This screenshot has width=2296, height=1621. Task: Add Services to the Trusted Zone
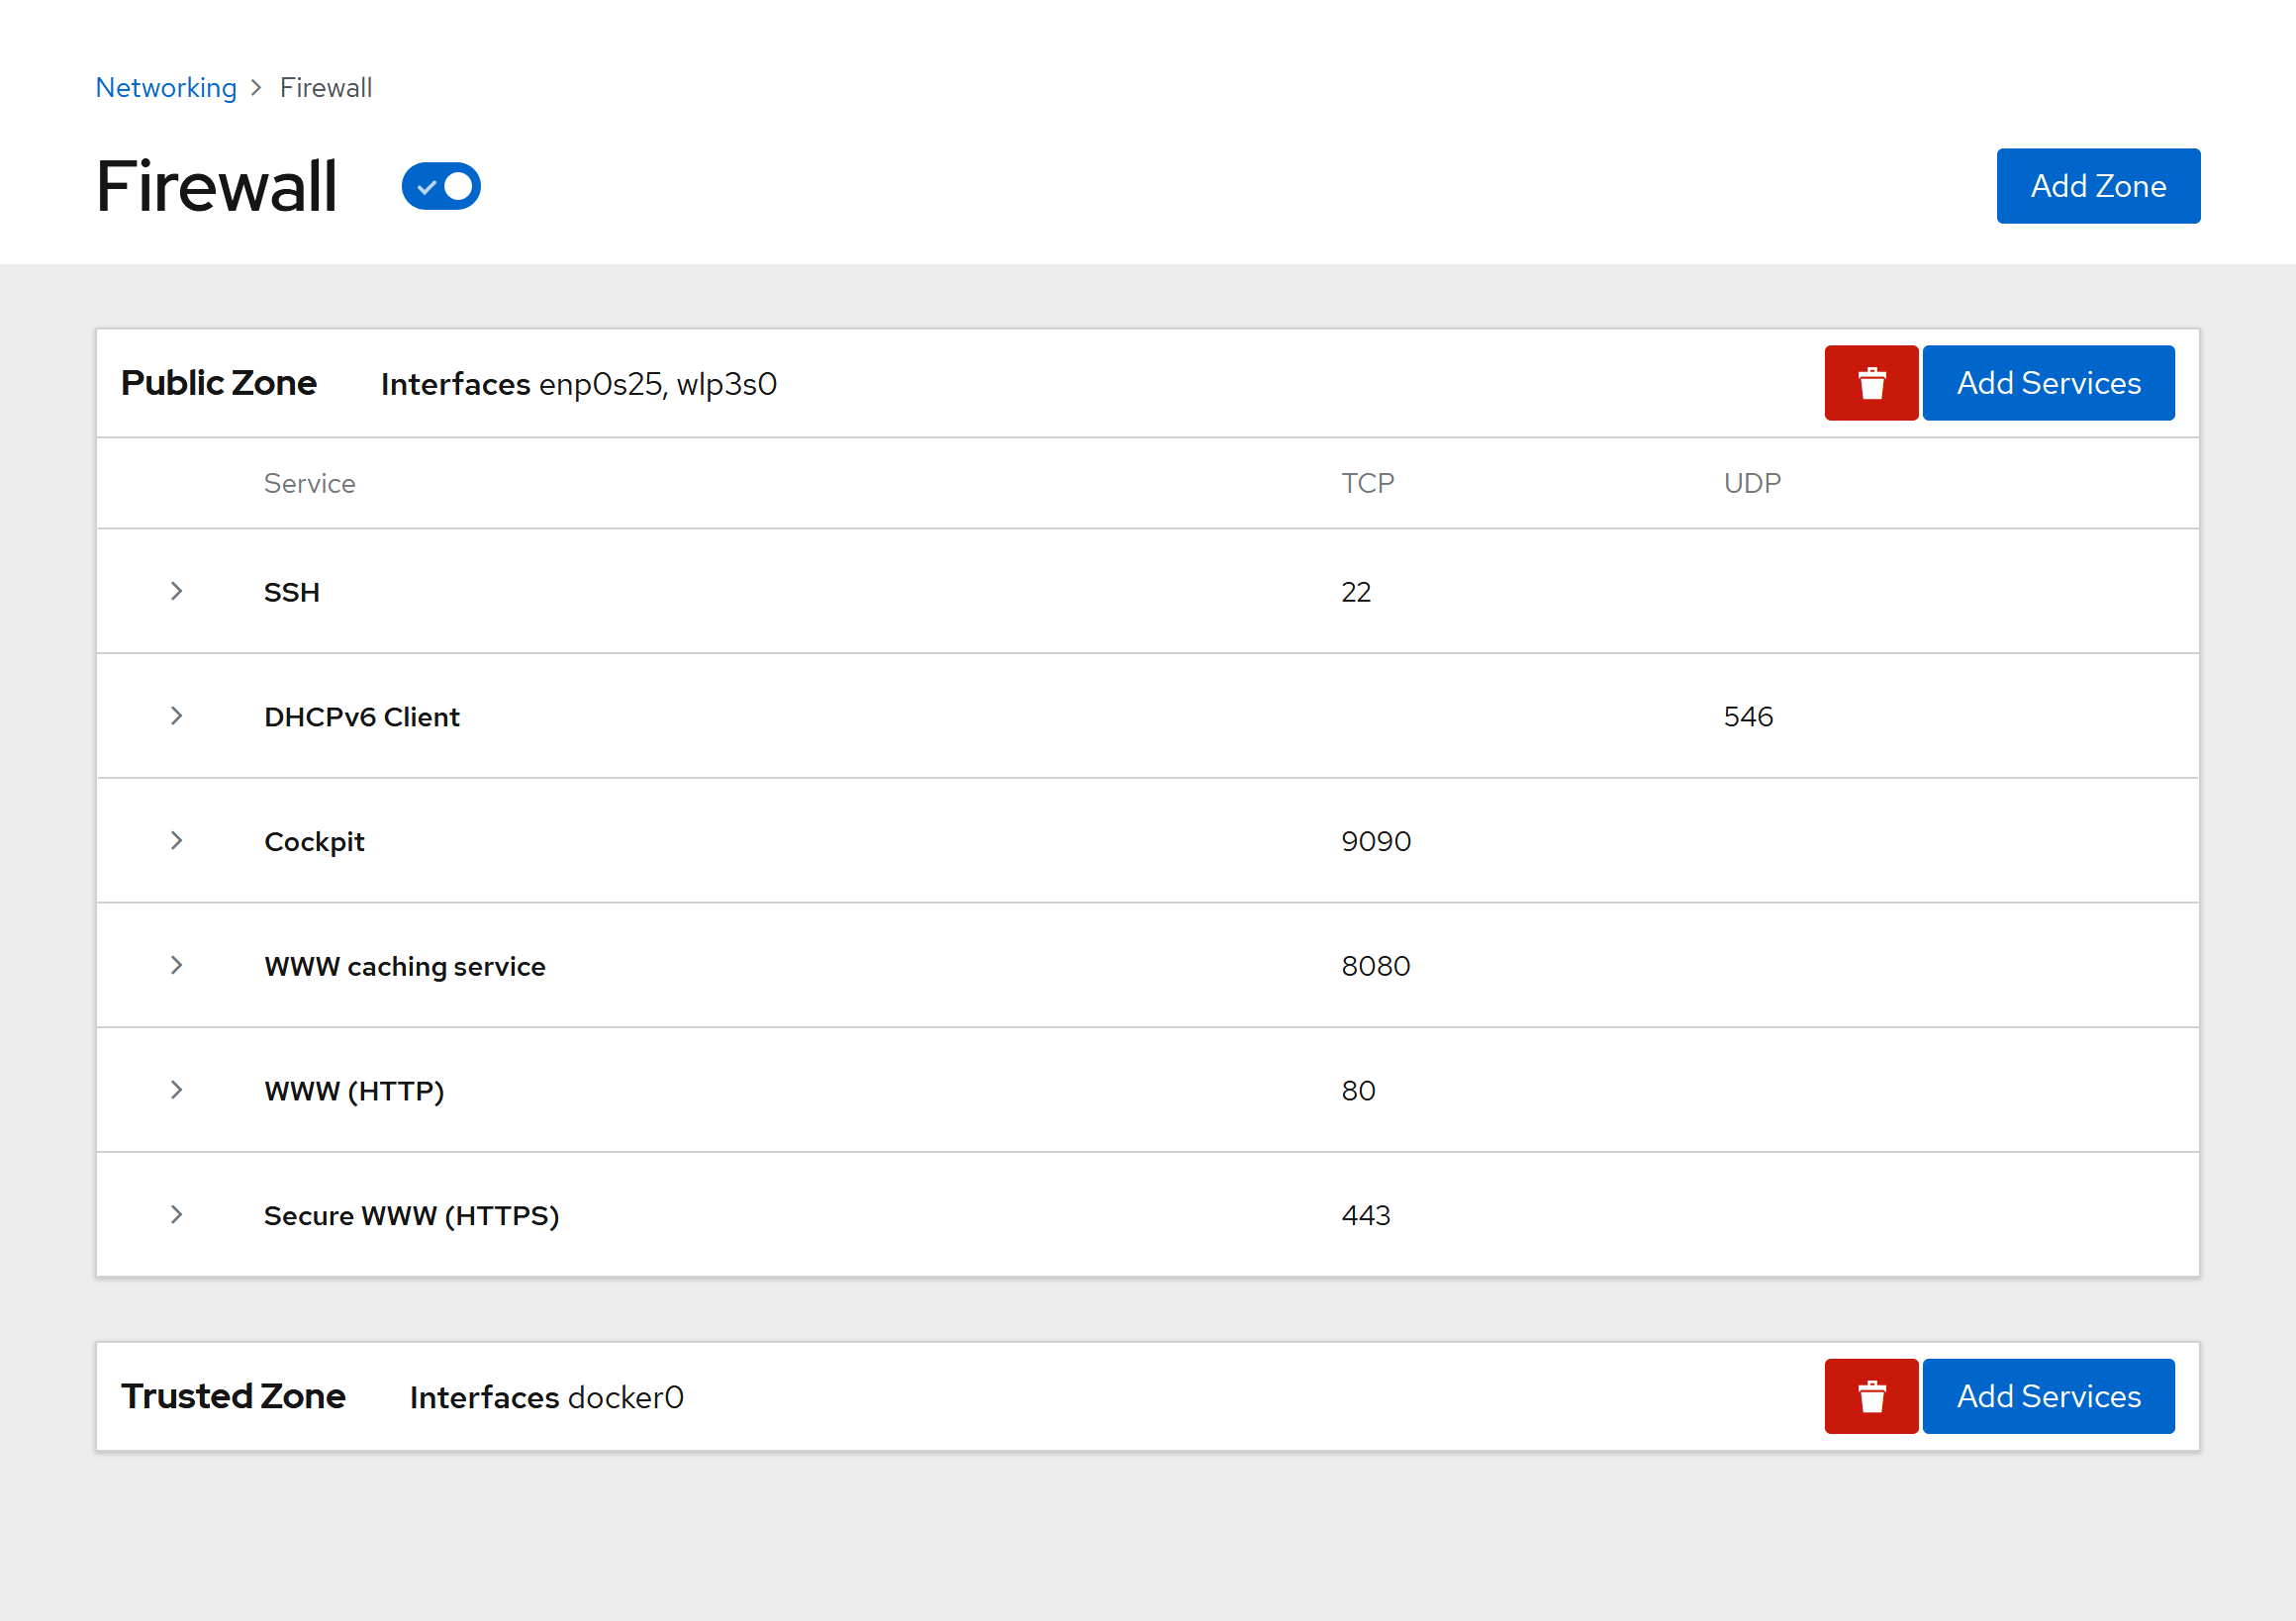coord(2047,1396)
